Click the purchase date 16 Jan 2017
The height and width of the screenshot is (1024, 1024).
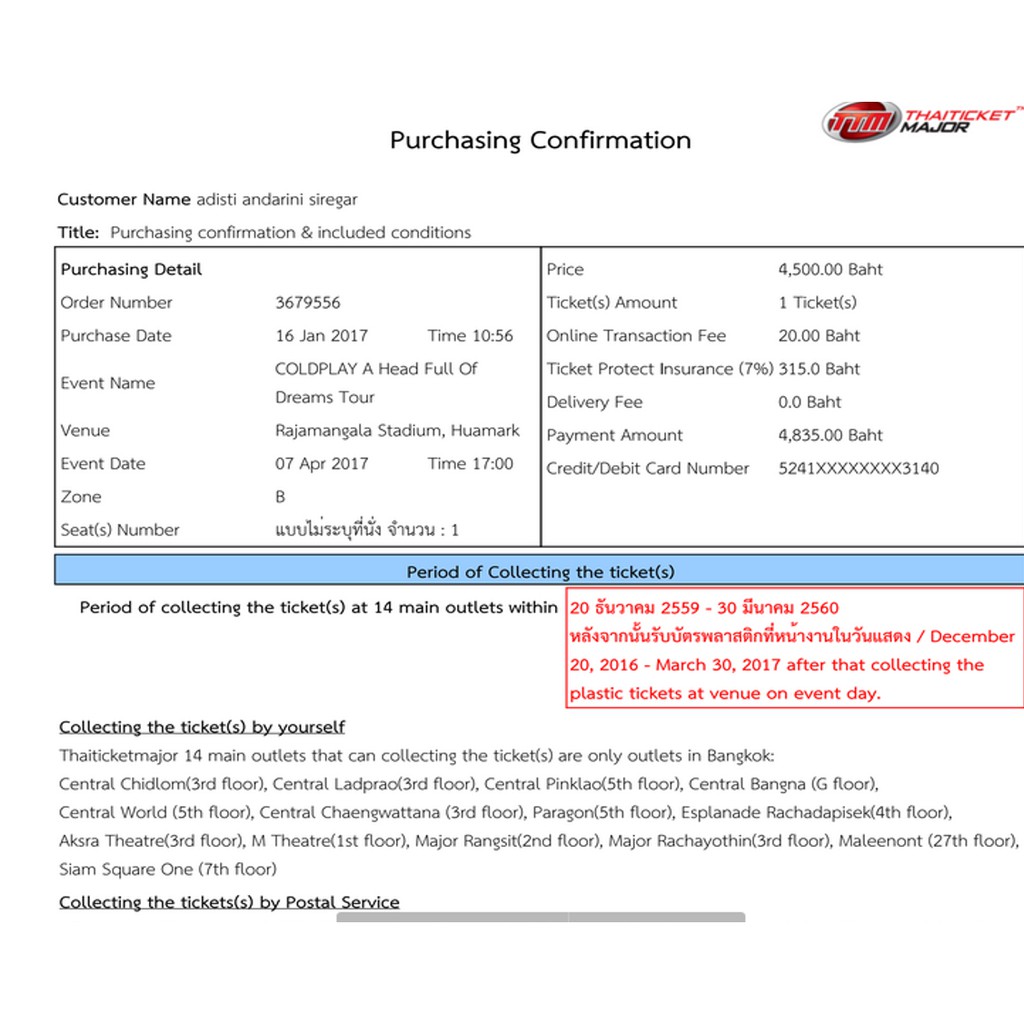pos(322,336)
